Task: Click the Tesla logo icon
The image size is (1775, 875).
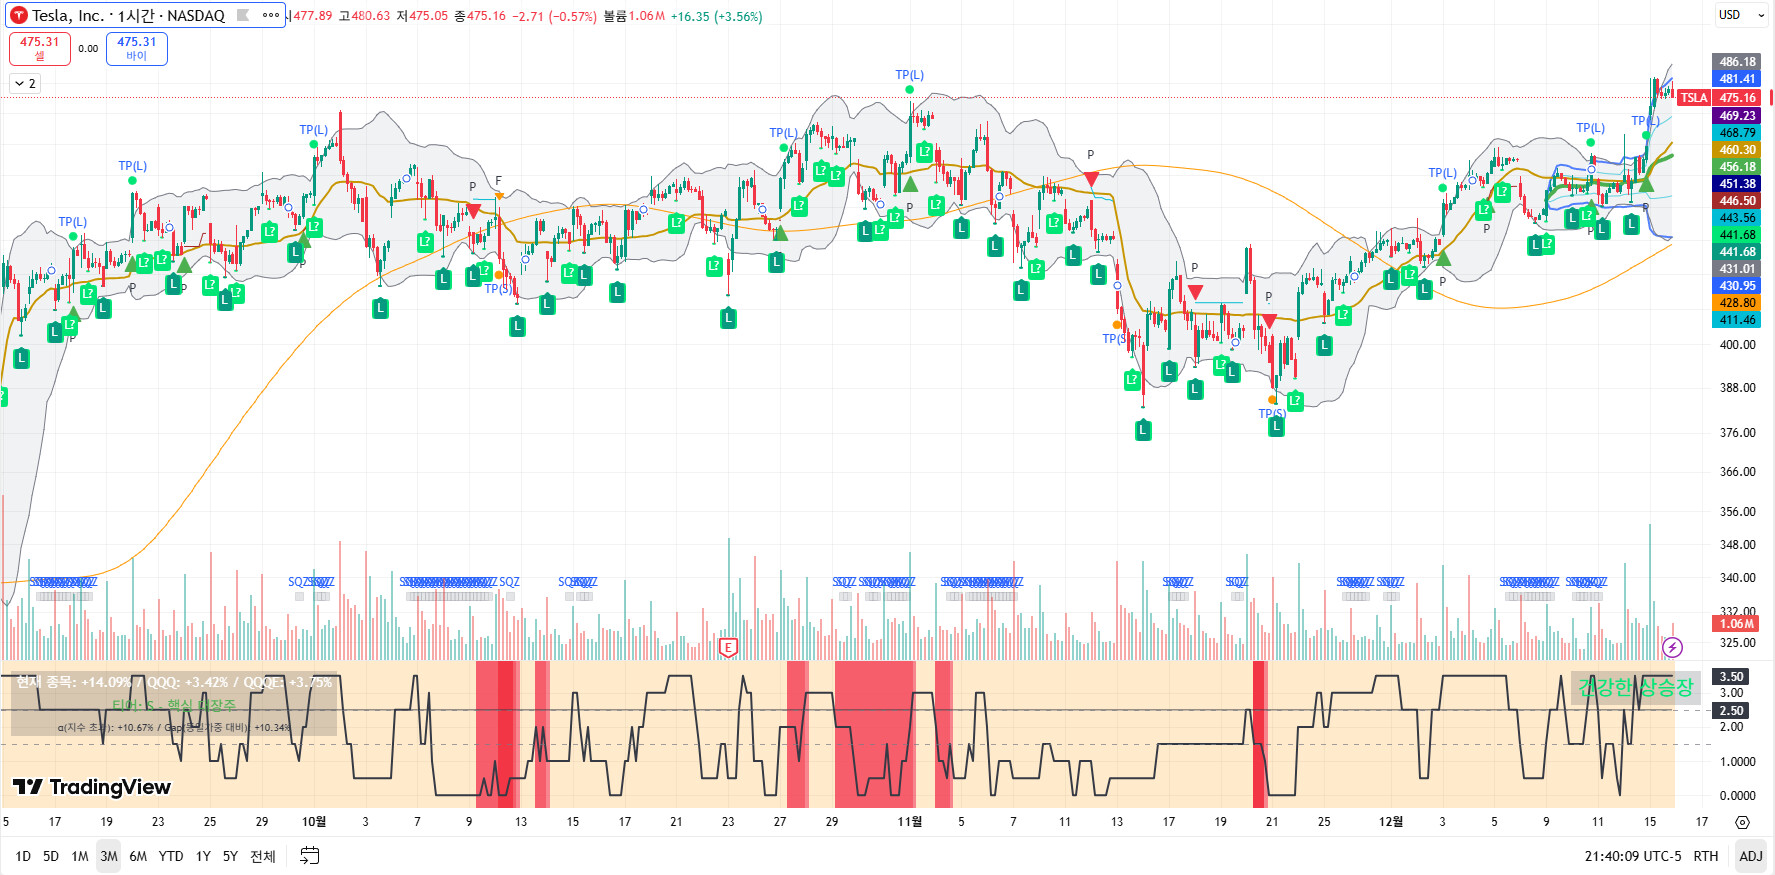Action: pyautogui.click(x=19, y=15)
